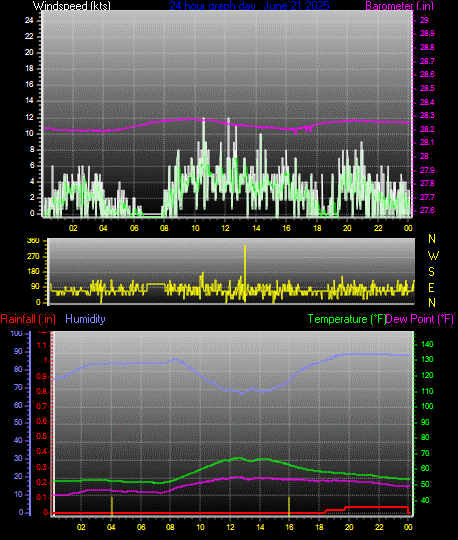Select barometer scale value 28.2
Screen dimensions: 458x540
click(x=427, y=129)
